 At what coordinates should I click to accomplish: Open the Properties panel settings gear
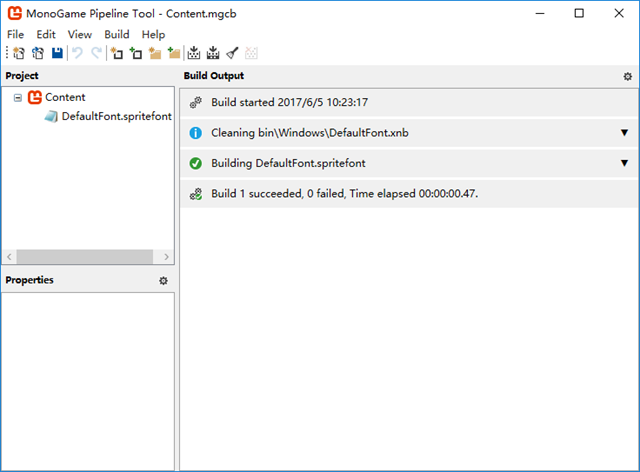point(163,281)
